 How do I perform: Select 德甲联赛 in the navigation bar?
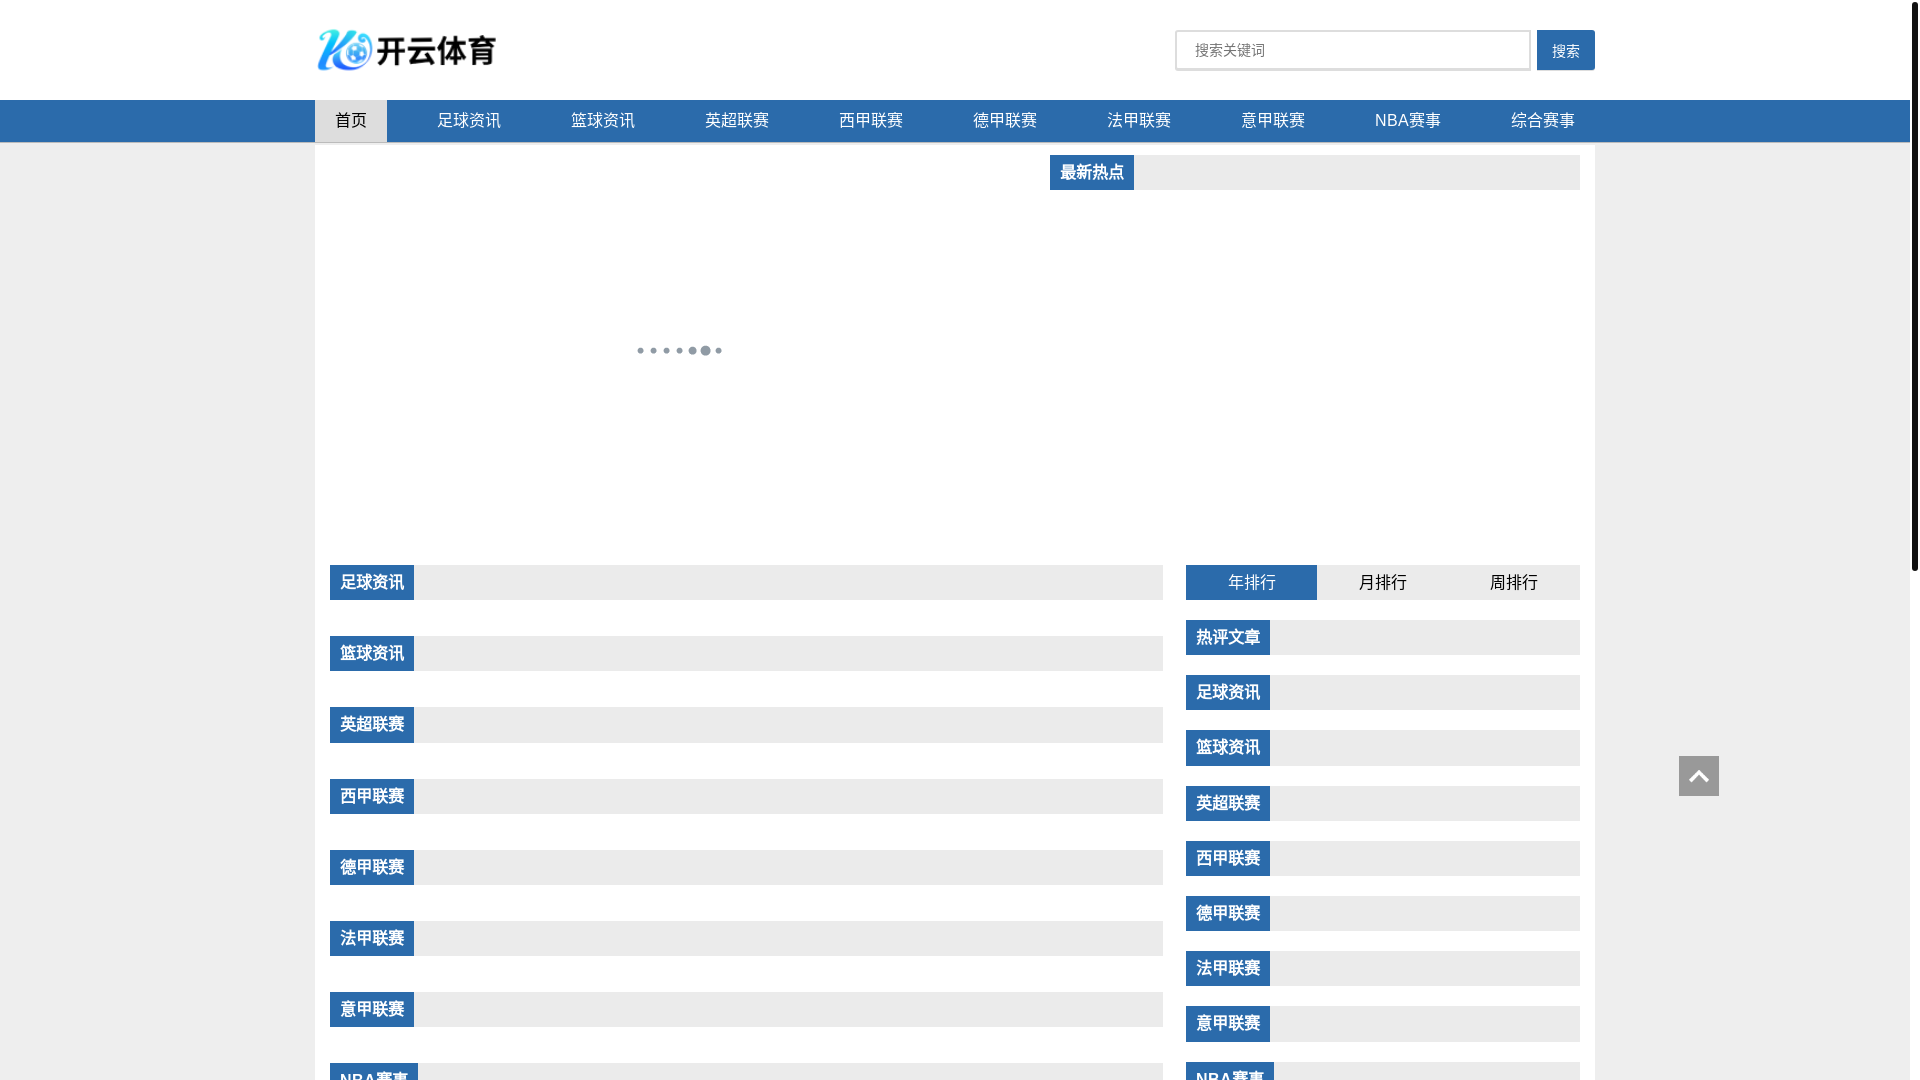coord(1005,121)
